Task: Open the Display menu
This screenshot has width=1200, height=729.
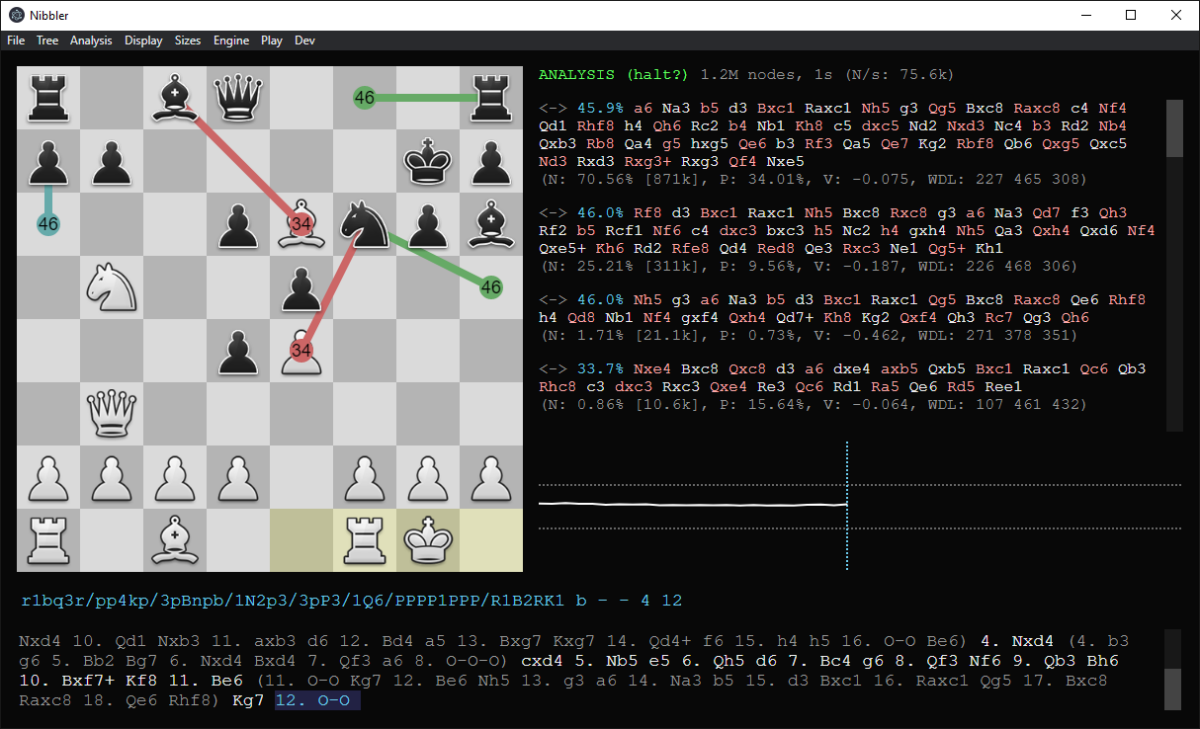Action: click(x=144, y=41)
